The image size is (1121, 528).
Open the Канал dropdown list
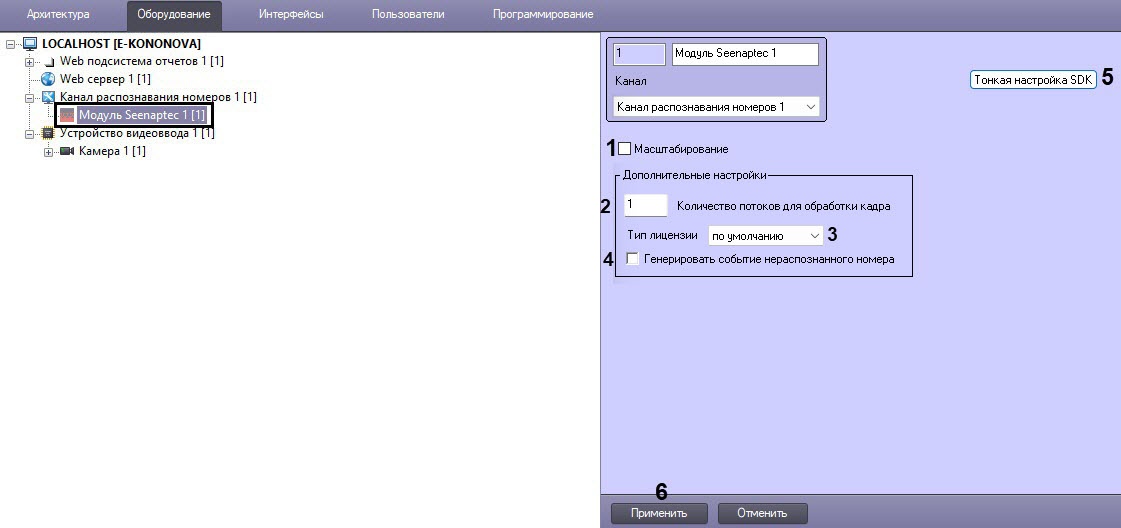tap(716, 106)
